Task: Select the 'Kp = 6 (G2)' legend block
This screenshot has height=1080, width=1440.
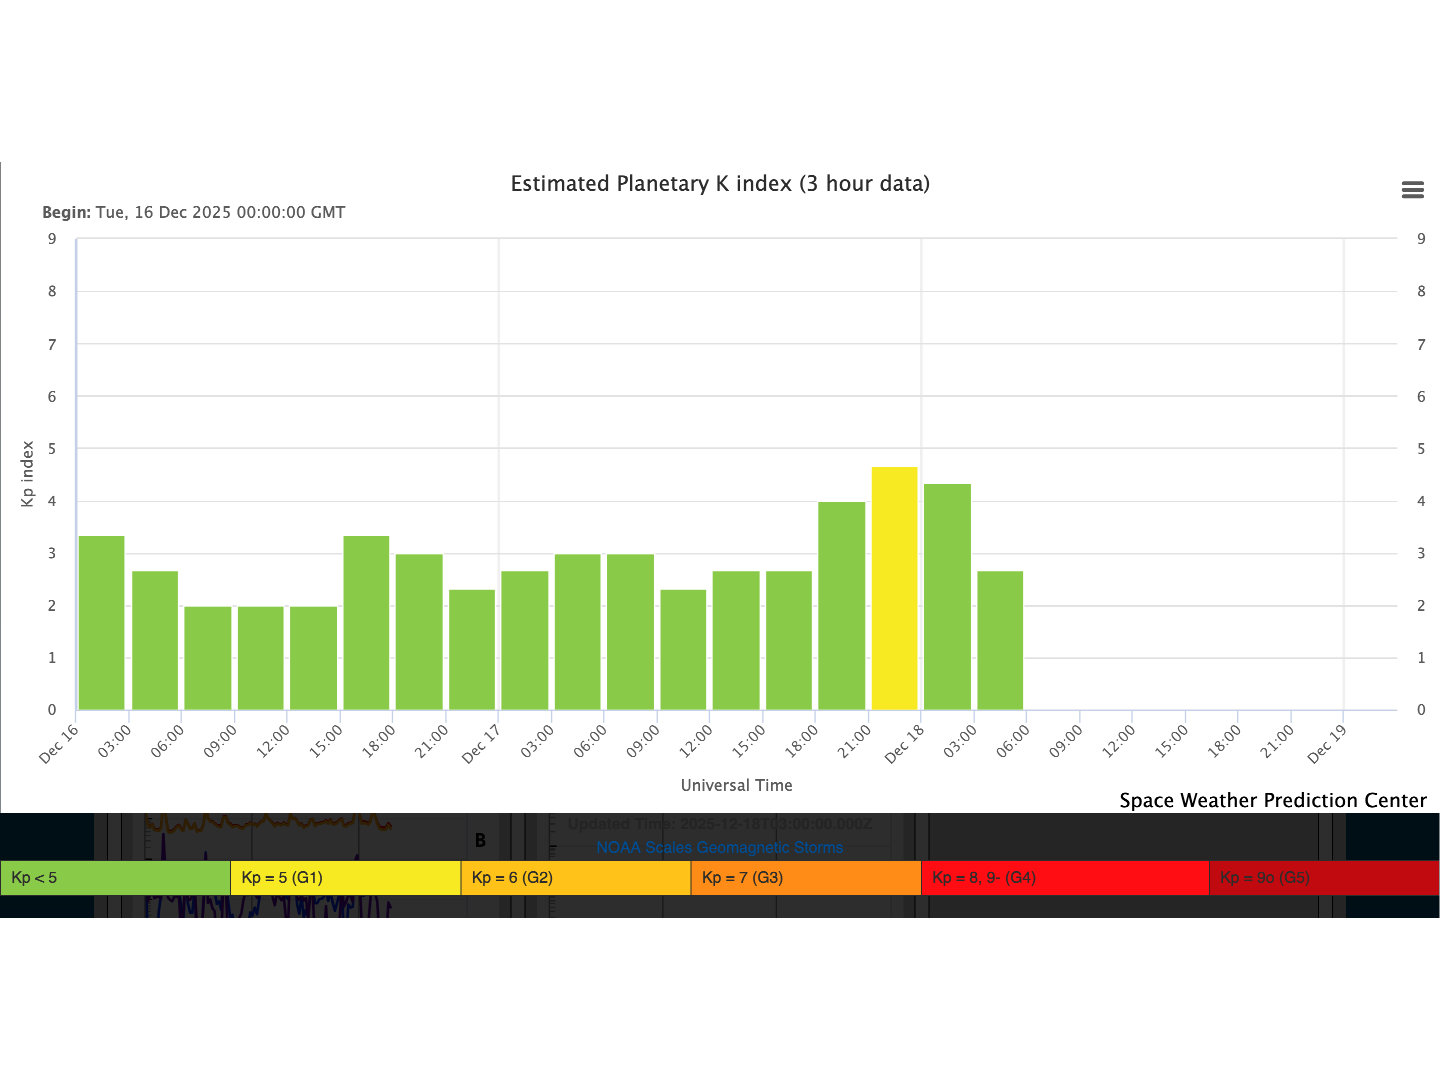Action: (x=575, y=878)
